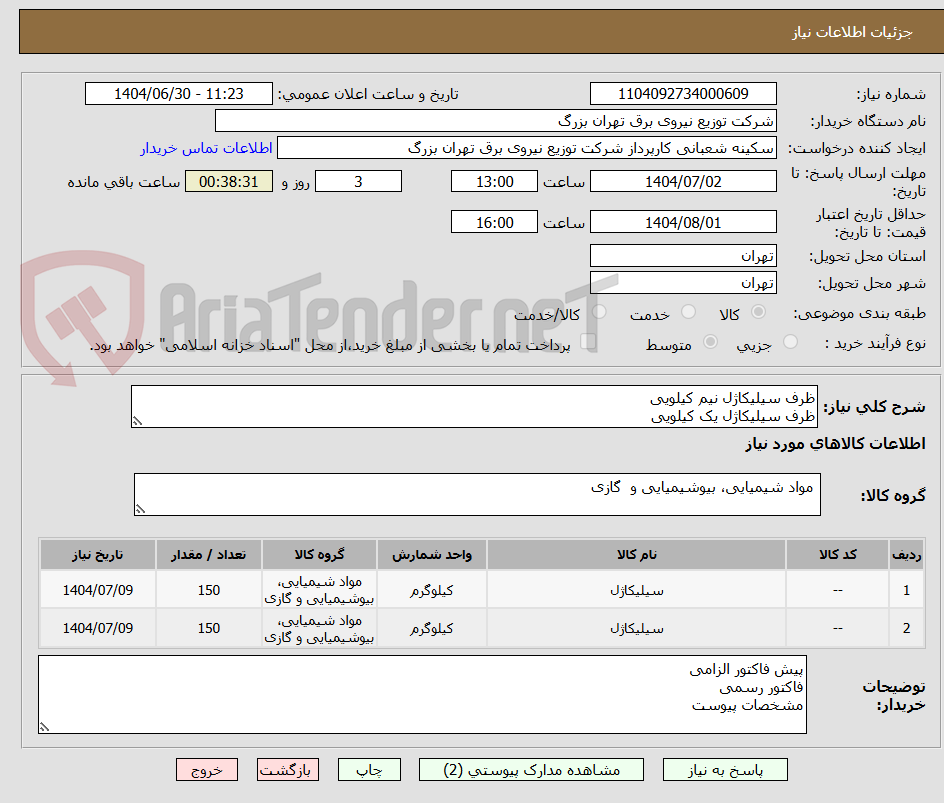
Task: Select the first سیلیکاژل table row
Action: pyautogui.click(x=470, y=590)
